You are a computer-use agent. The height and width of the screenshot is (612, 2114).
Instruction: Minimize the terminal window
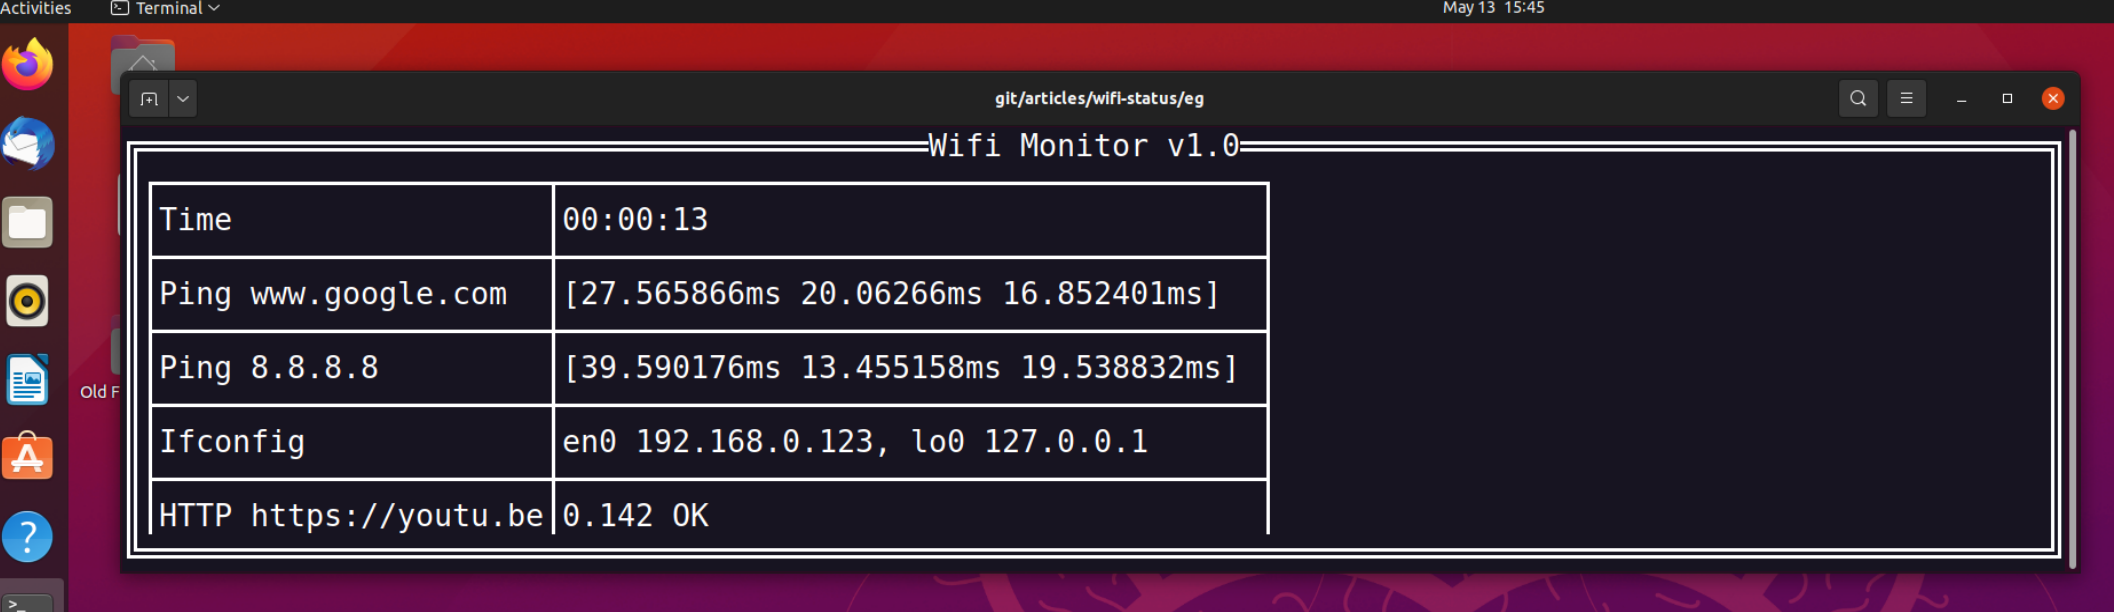click(1961, 99)
